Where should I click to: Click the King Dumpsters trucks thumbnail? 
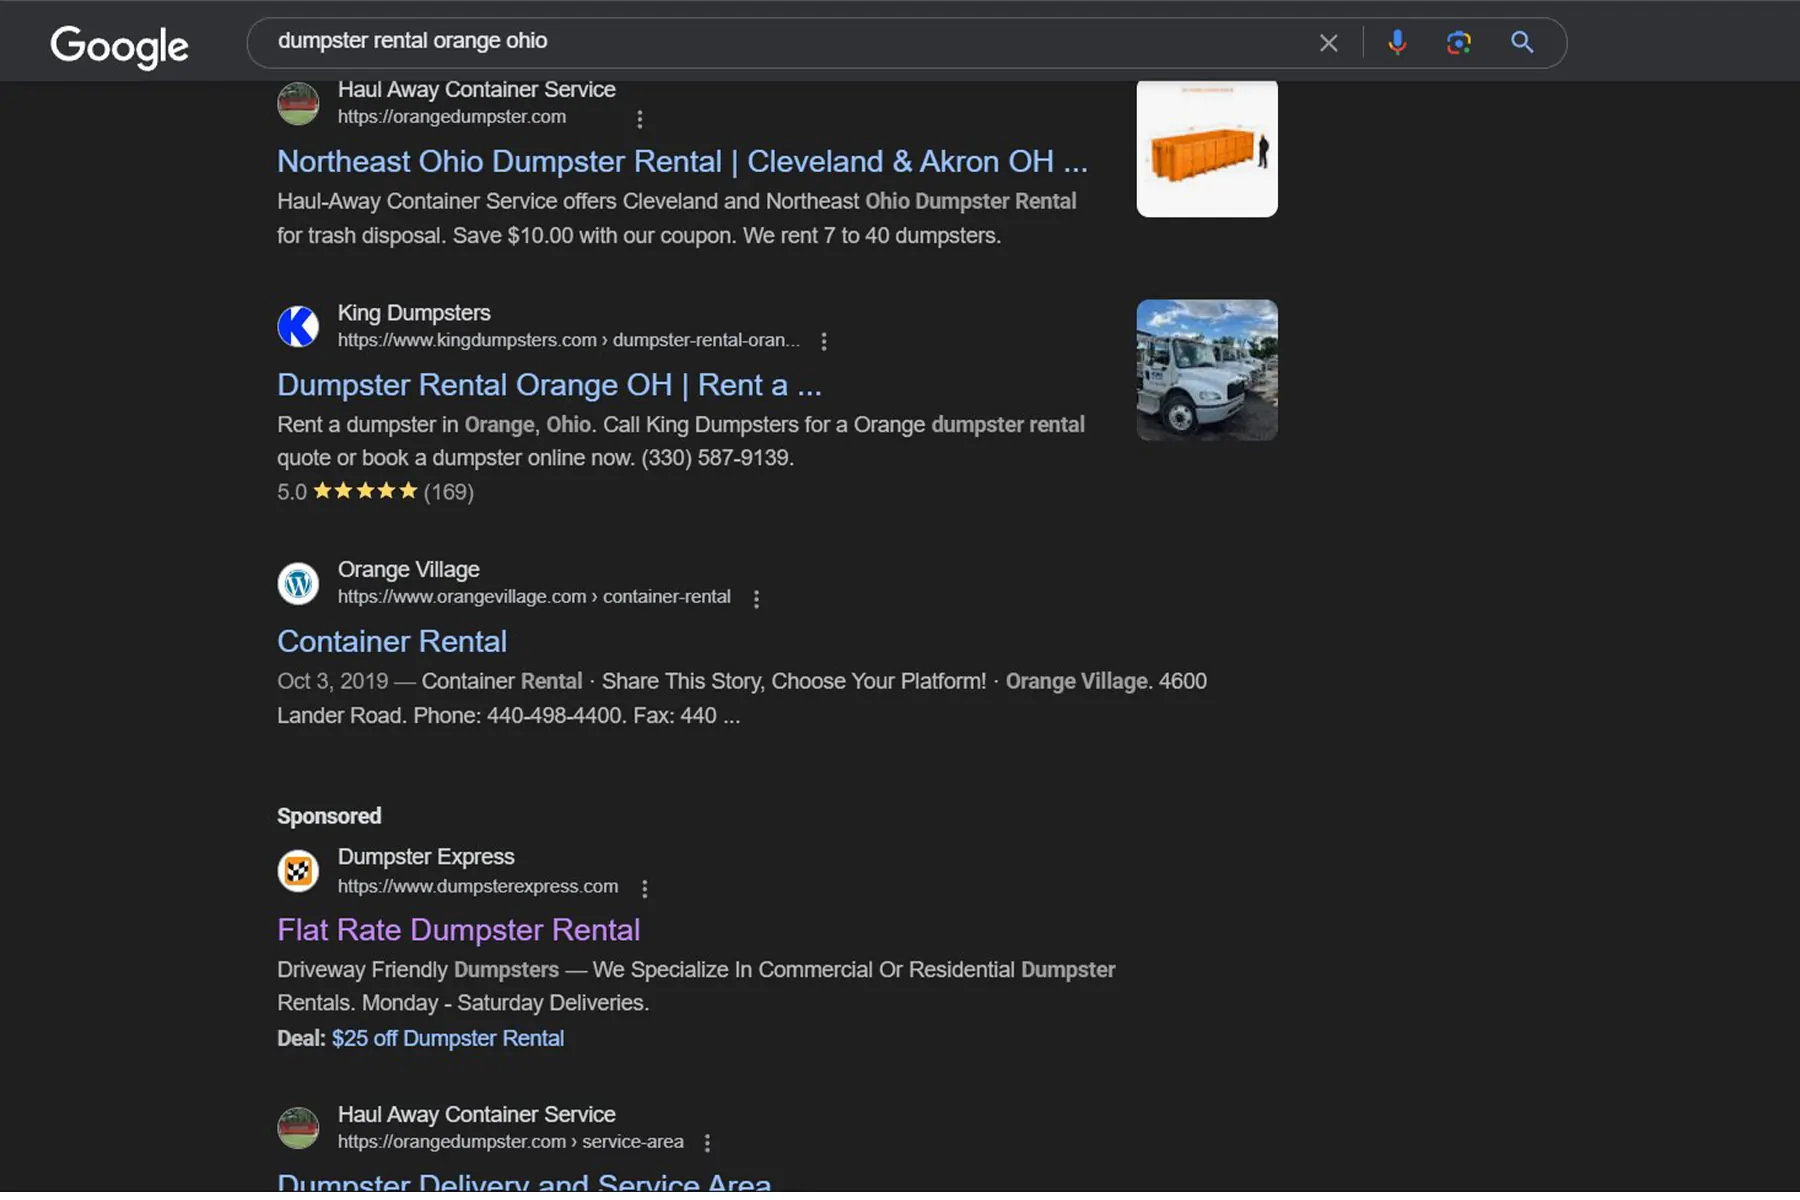coord(1207,370)
